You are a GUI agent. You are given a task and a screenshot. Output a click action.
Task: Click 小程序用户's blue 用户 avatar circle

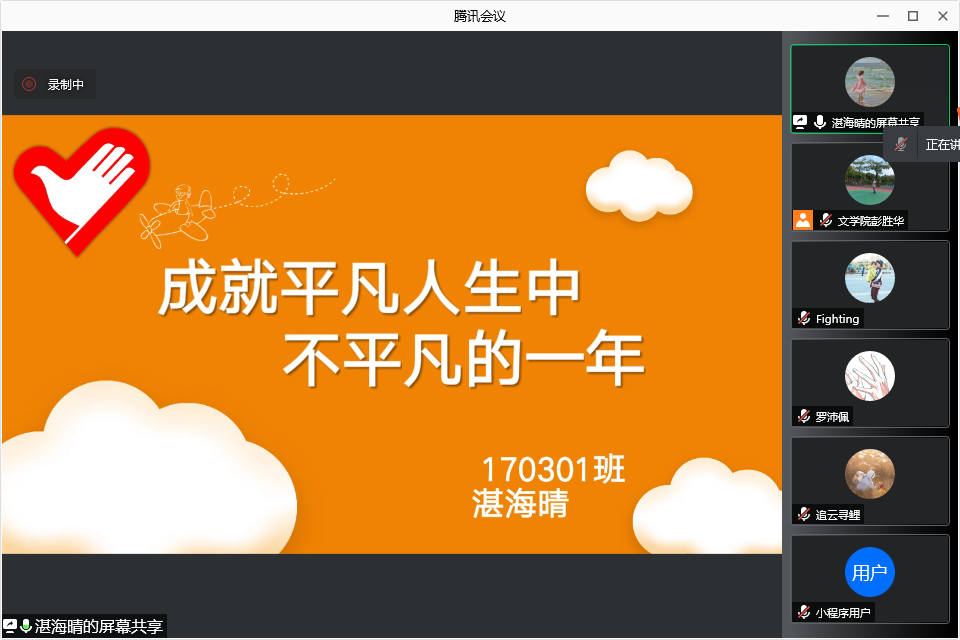[x=870, y=572]
